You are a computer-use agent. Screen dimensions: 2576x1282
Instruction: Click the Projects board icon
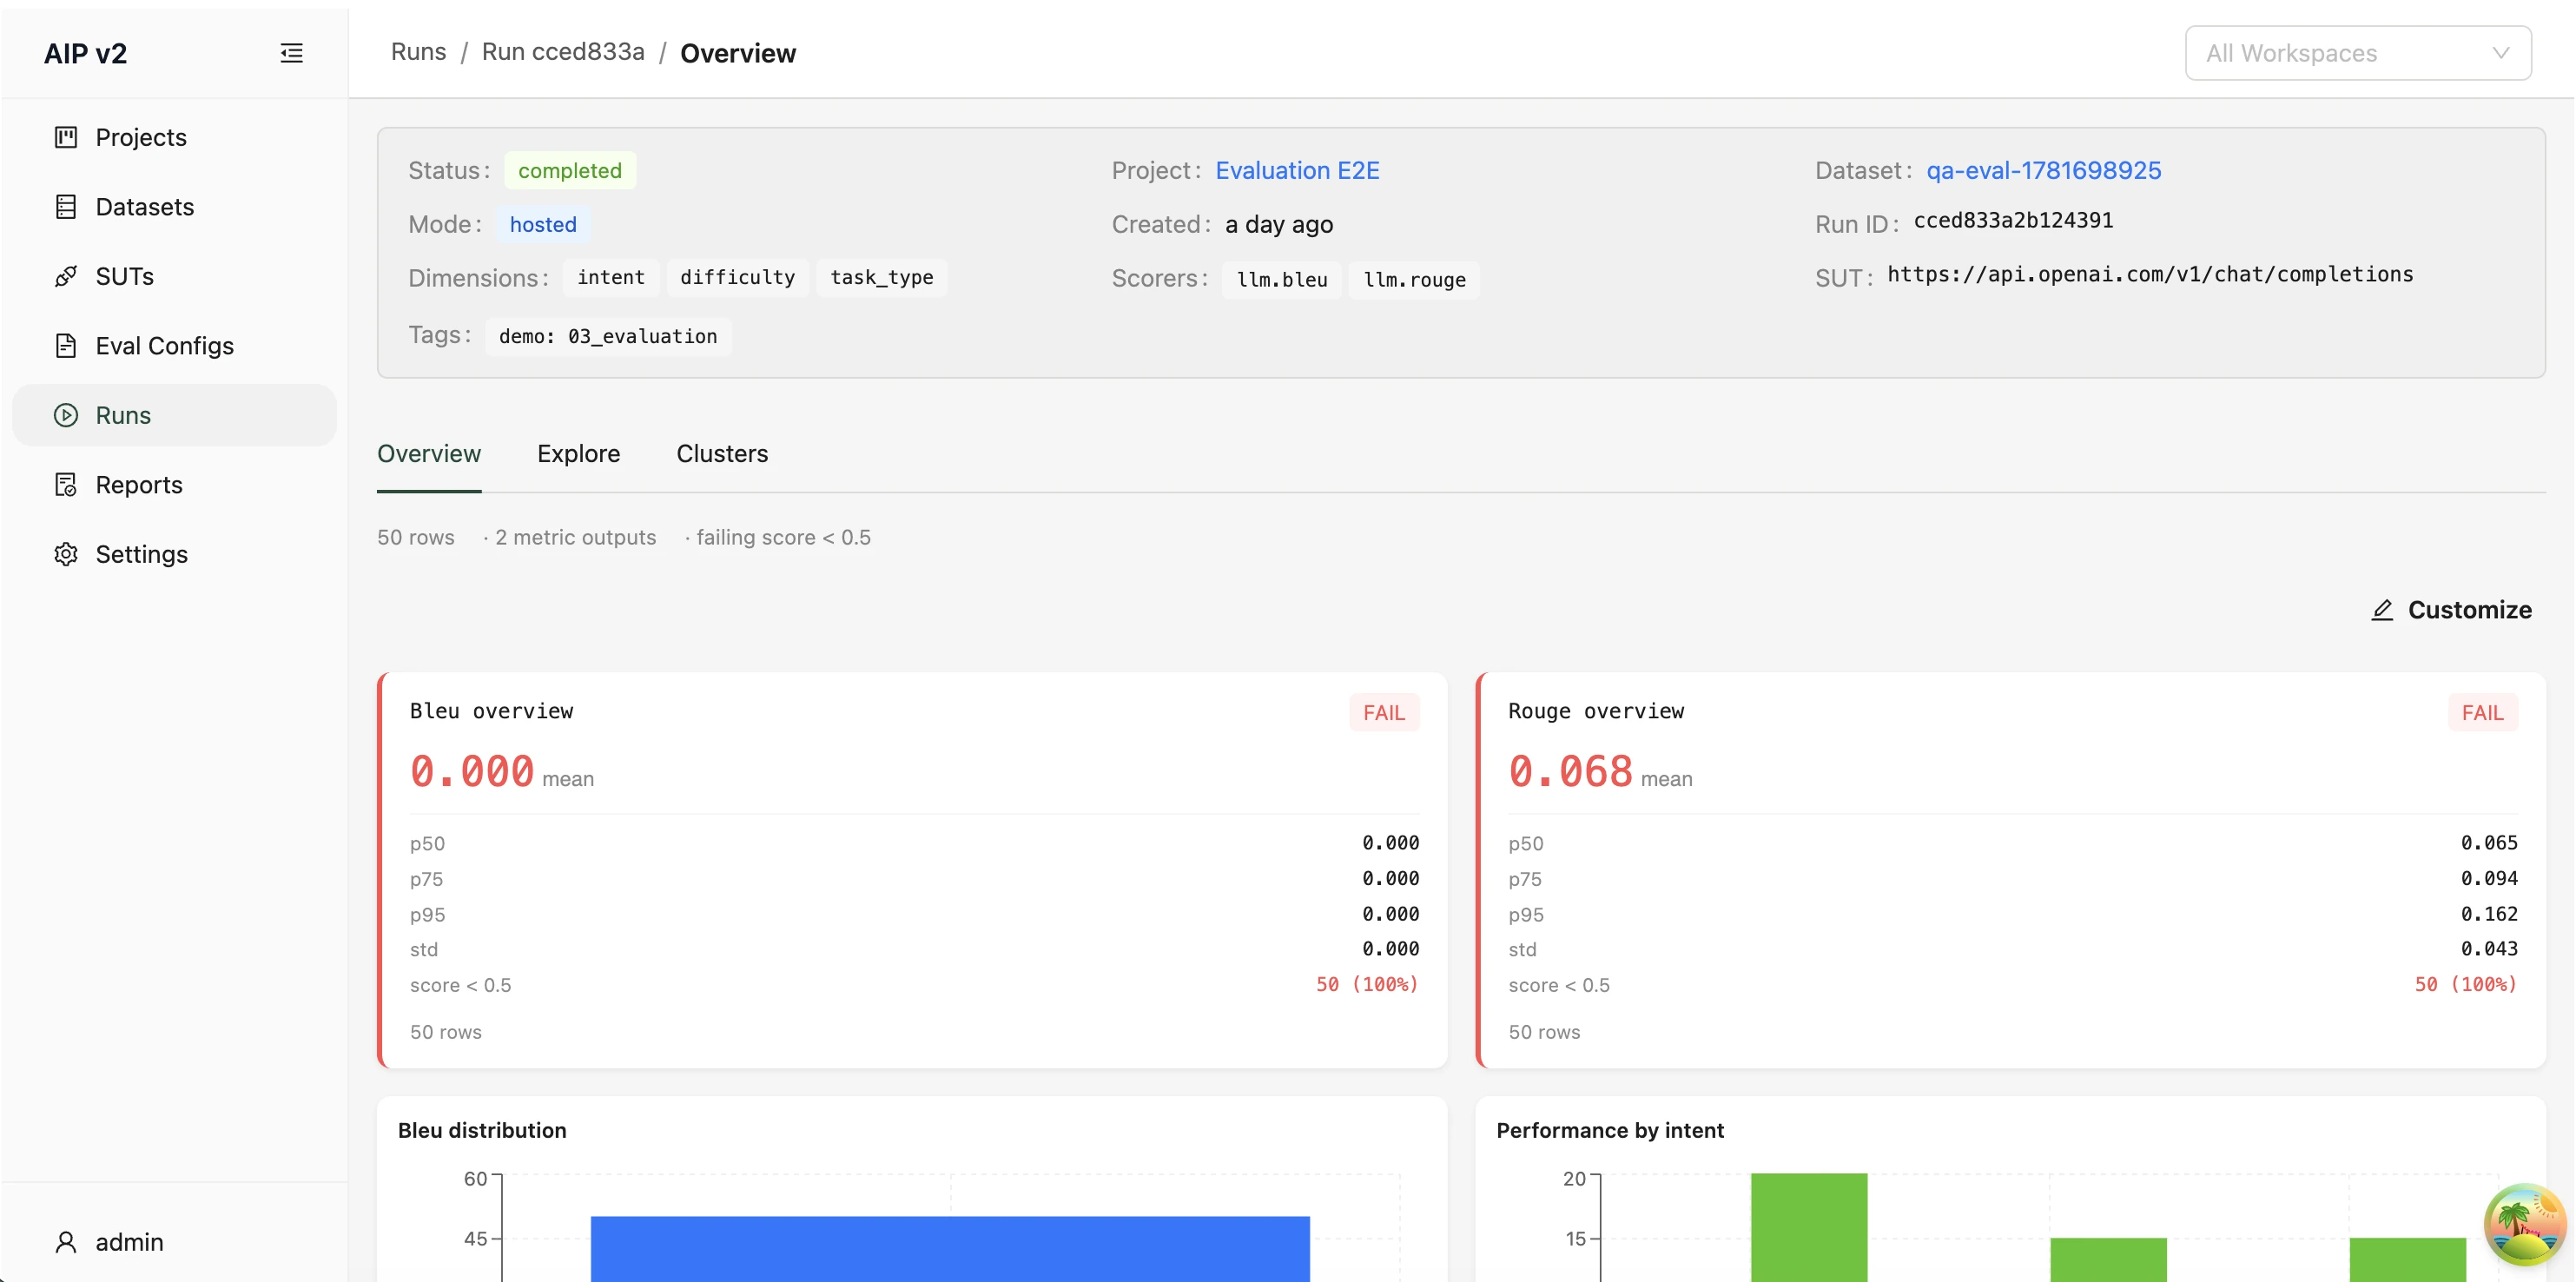tap(66, 137)
